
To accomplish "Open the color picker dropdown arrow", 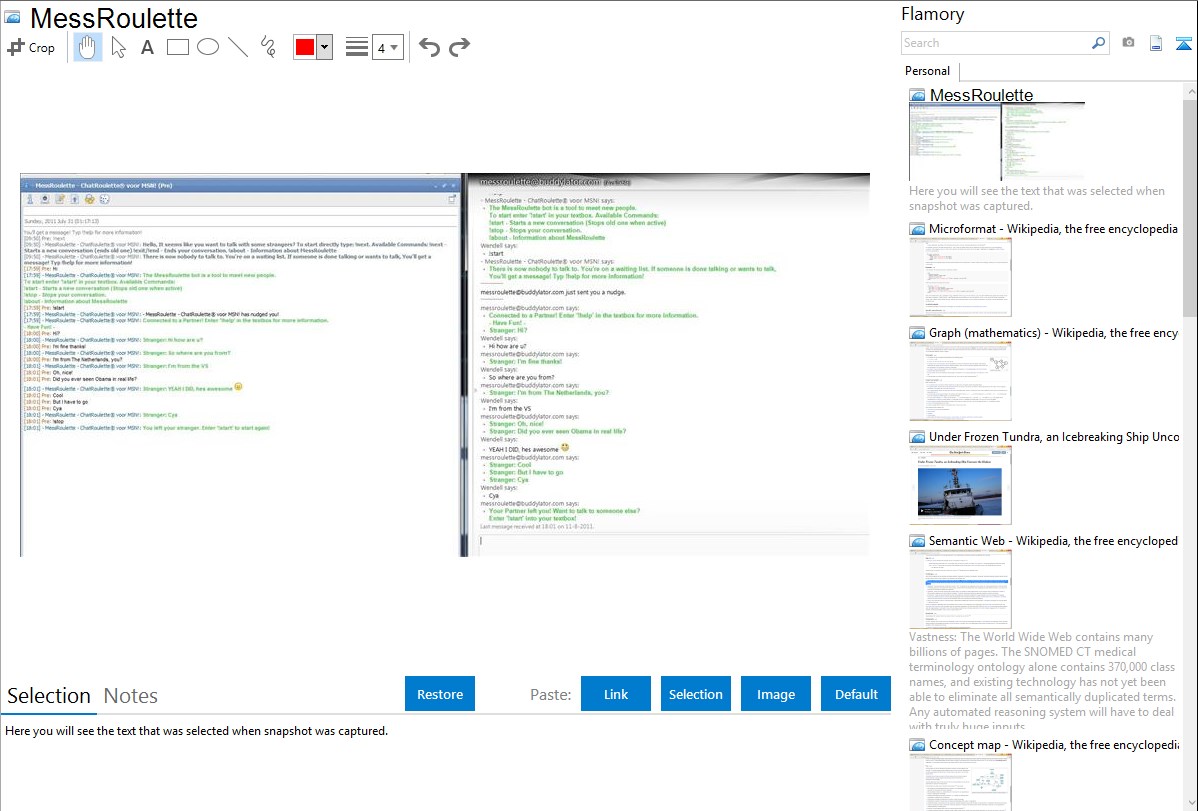I will [x=324, y=47].
